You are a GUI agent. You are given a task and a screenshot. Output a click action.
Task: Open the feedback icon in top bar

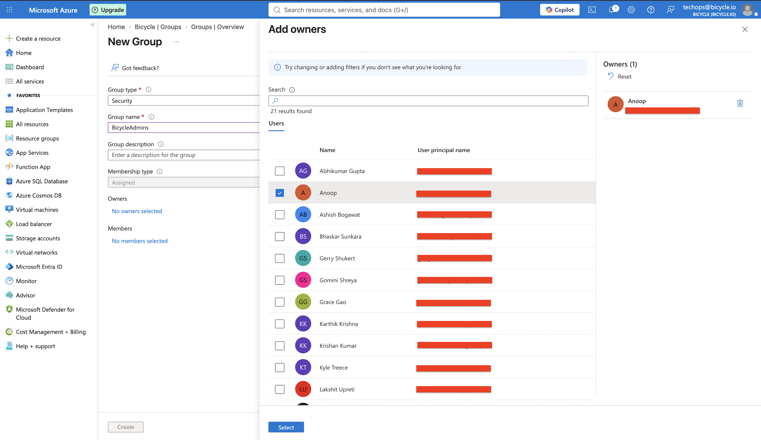coord(670,10)
